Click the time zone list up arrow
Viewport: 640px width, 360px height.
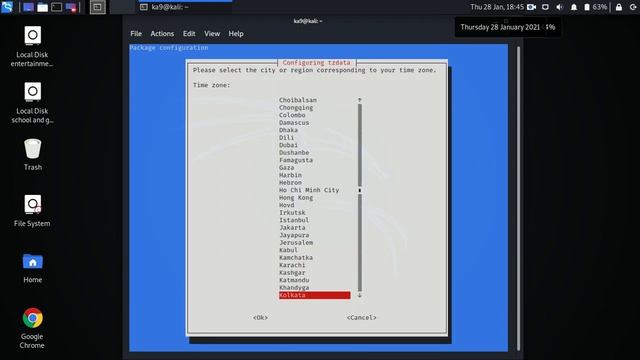pyautogui.click(x=360, y=100)
